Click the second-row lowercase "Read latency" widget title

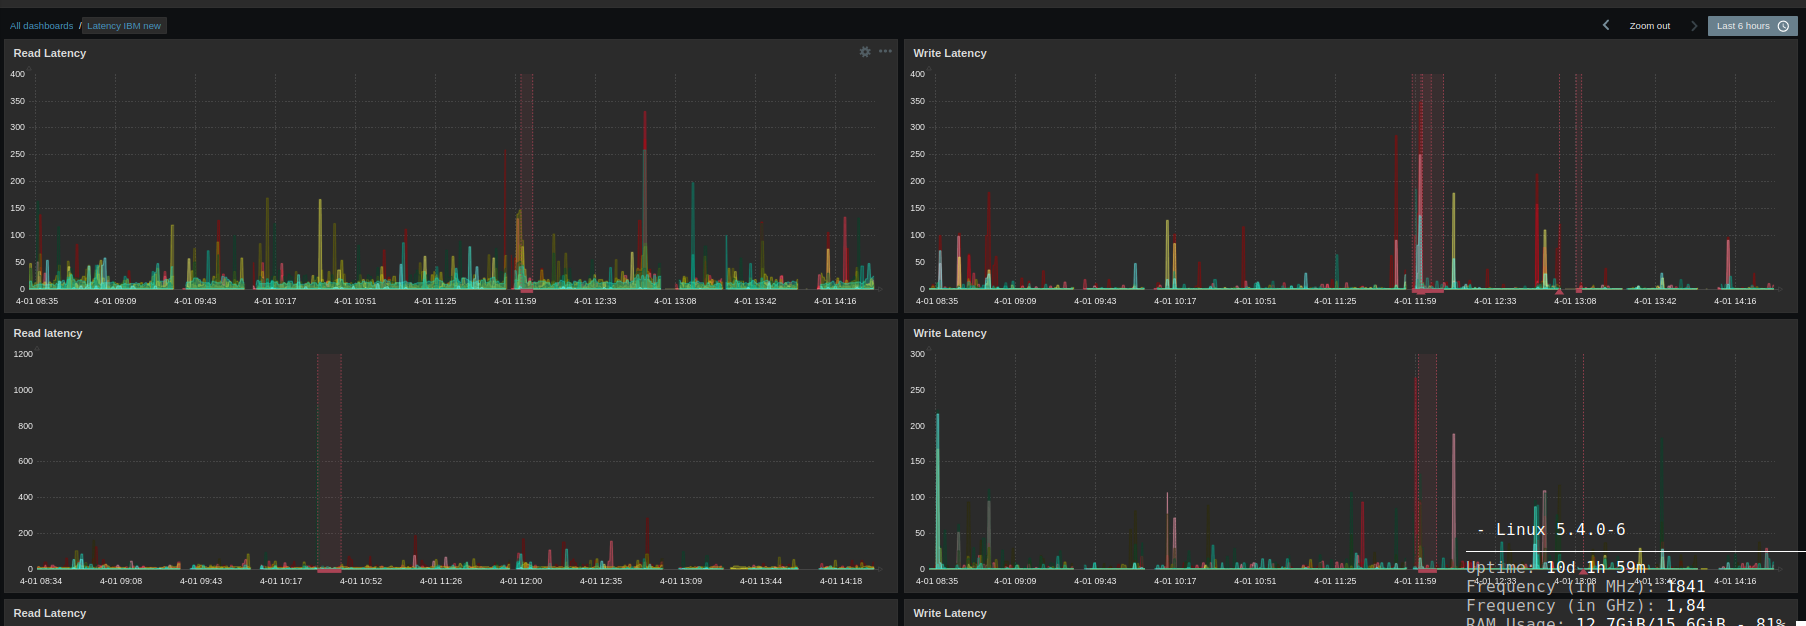pos(48,333)
